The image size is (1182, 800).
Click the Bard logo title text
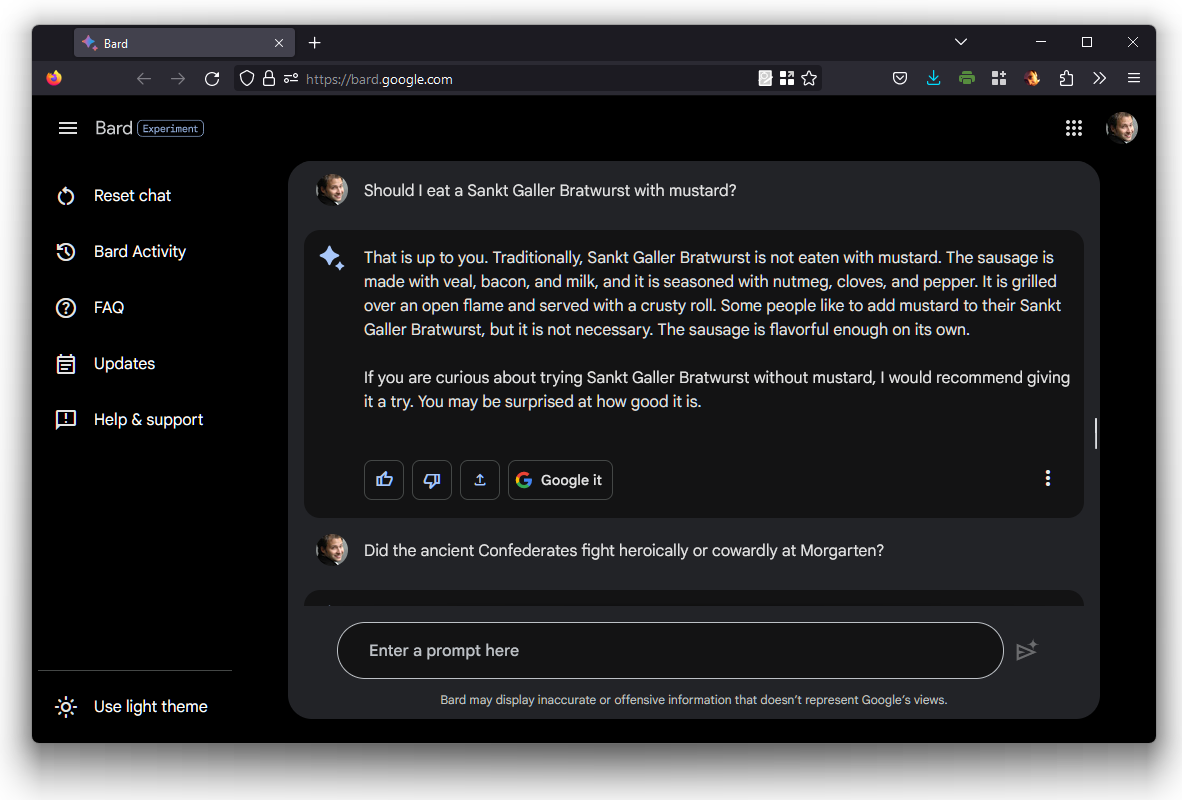(114, 128)
